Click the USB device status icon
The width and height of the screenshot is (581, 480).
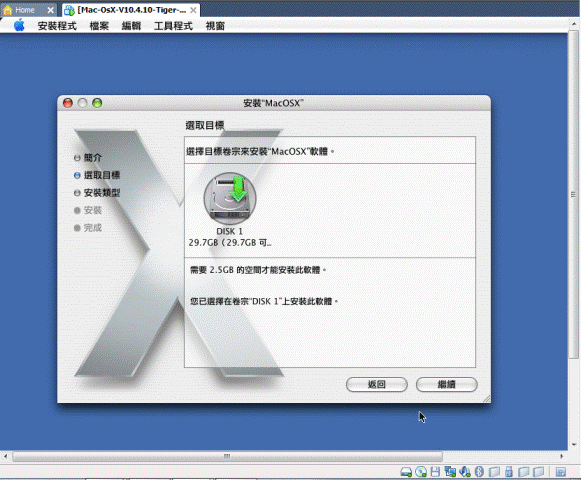(509, 471)
